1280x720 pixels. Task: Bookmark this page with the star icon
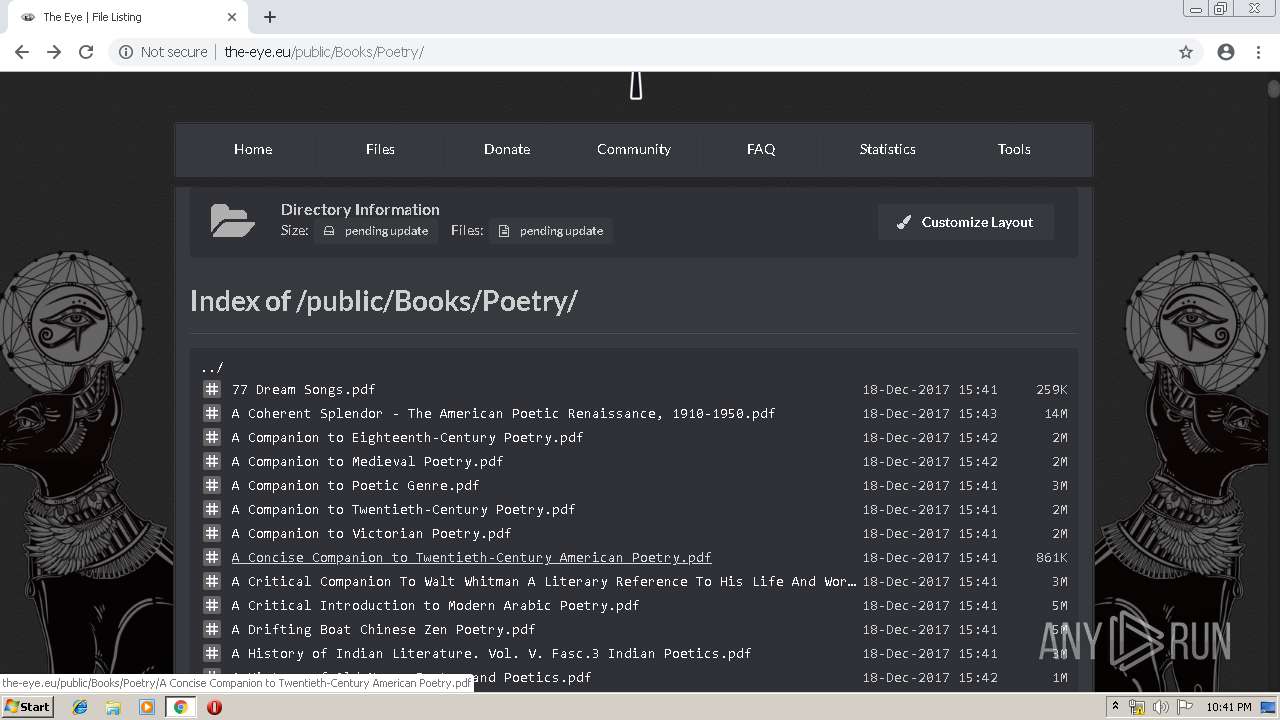pyautogui.click(x=1186, y=52)
